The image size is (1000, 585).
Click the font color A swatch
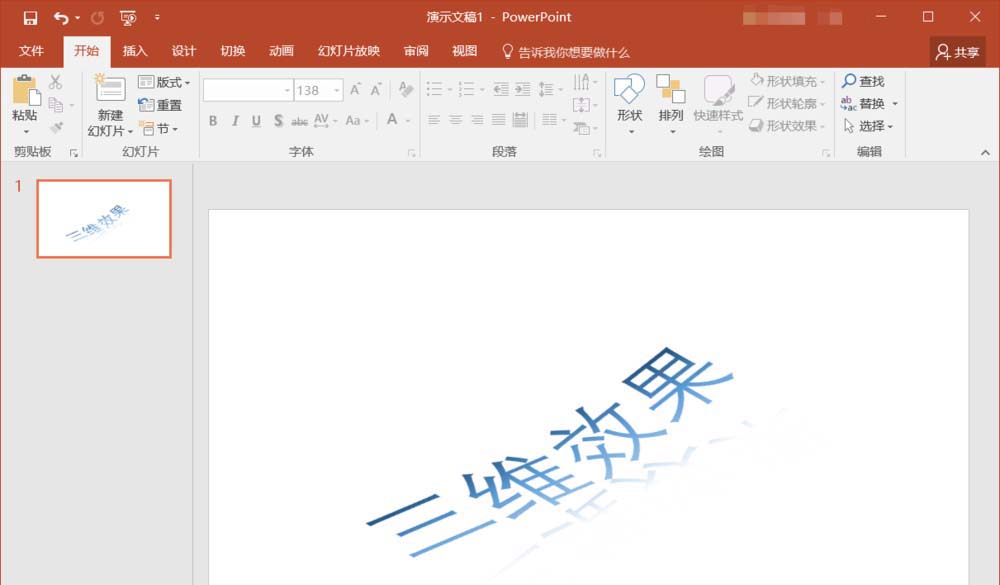pos(392,120)
